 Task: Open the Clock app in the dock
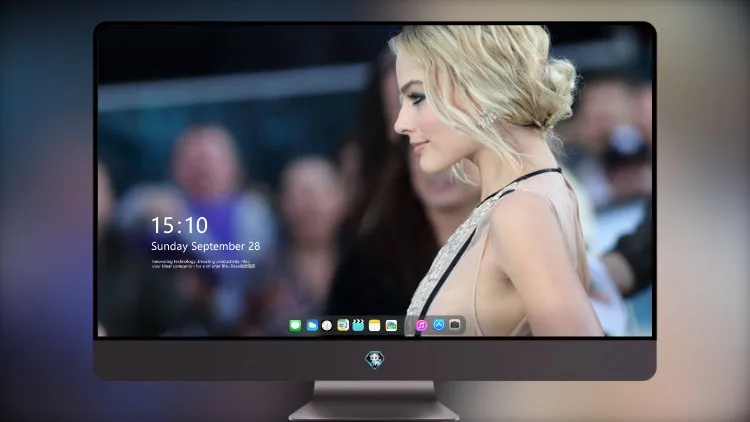[327, 325]
